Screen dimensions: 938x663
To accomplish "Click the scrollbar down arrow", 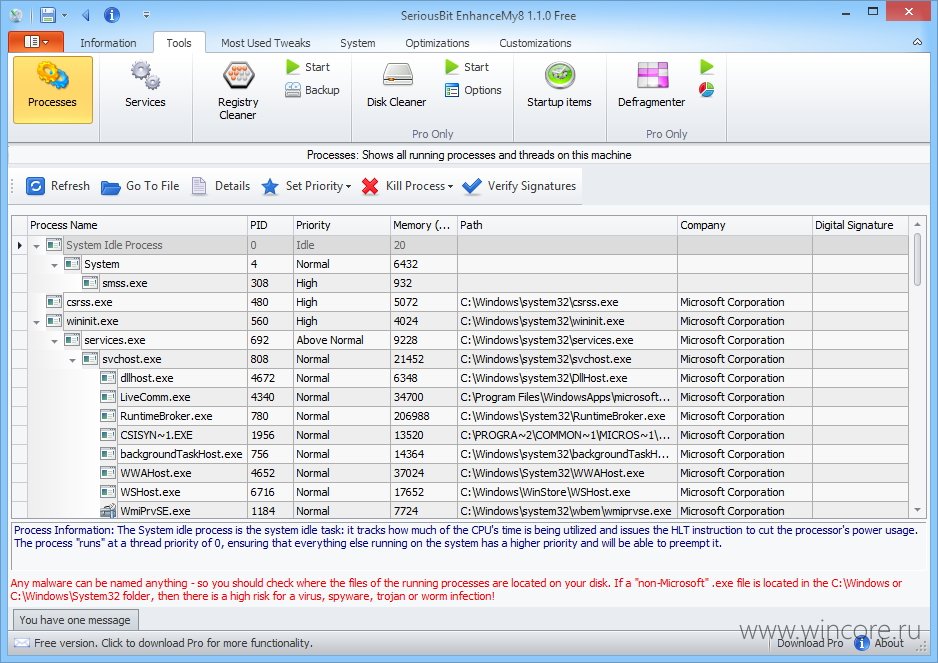I will (918, 510).
